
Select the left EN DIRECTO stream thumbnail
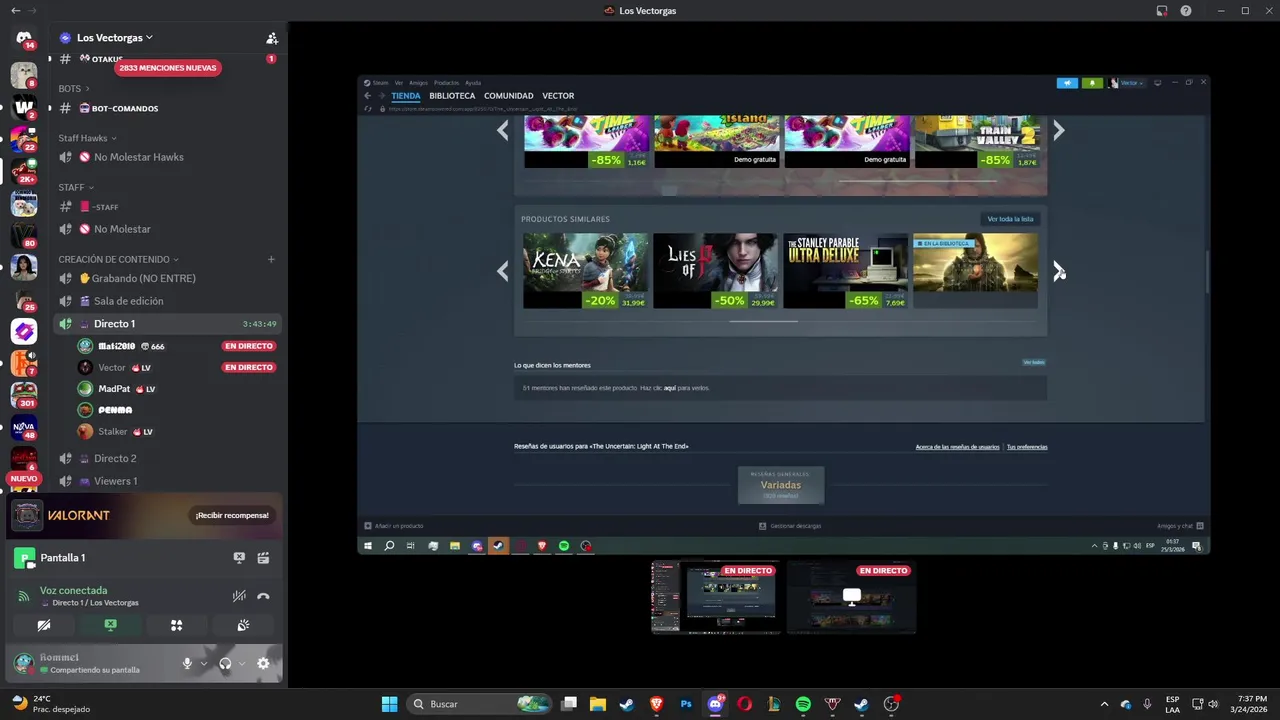[x=715, y=597]
